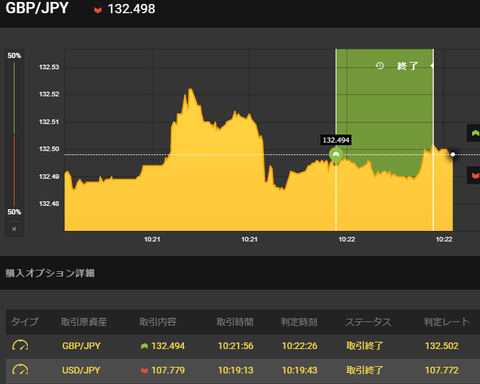This screenshot has width=480, height=384.
Task: Click the 取引原資産 column header
Action: tap(84, 322)
